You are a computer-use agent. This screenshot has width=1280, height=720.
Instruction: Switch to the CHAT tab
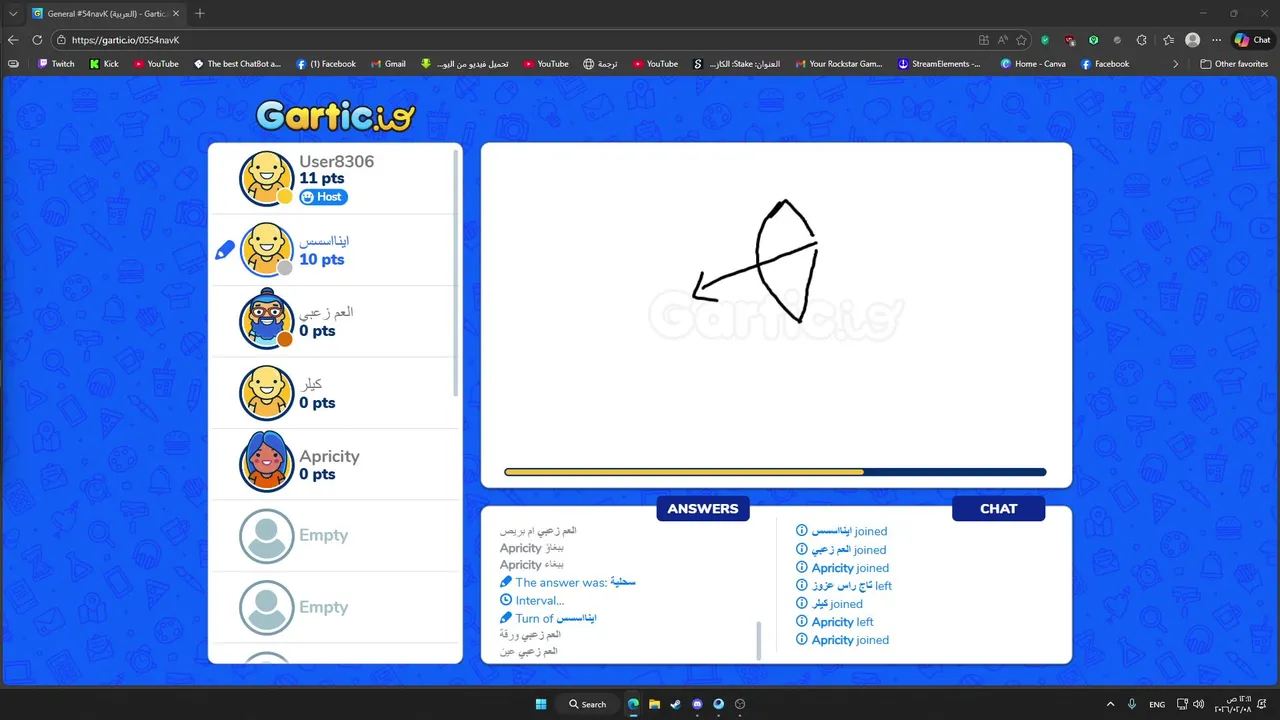click(x=998, y=509)
